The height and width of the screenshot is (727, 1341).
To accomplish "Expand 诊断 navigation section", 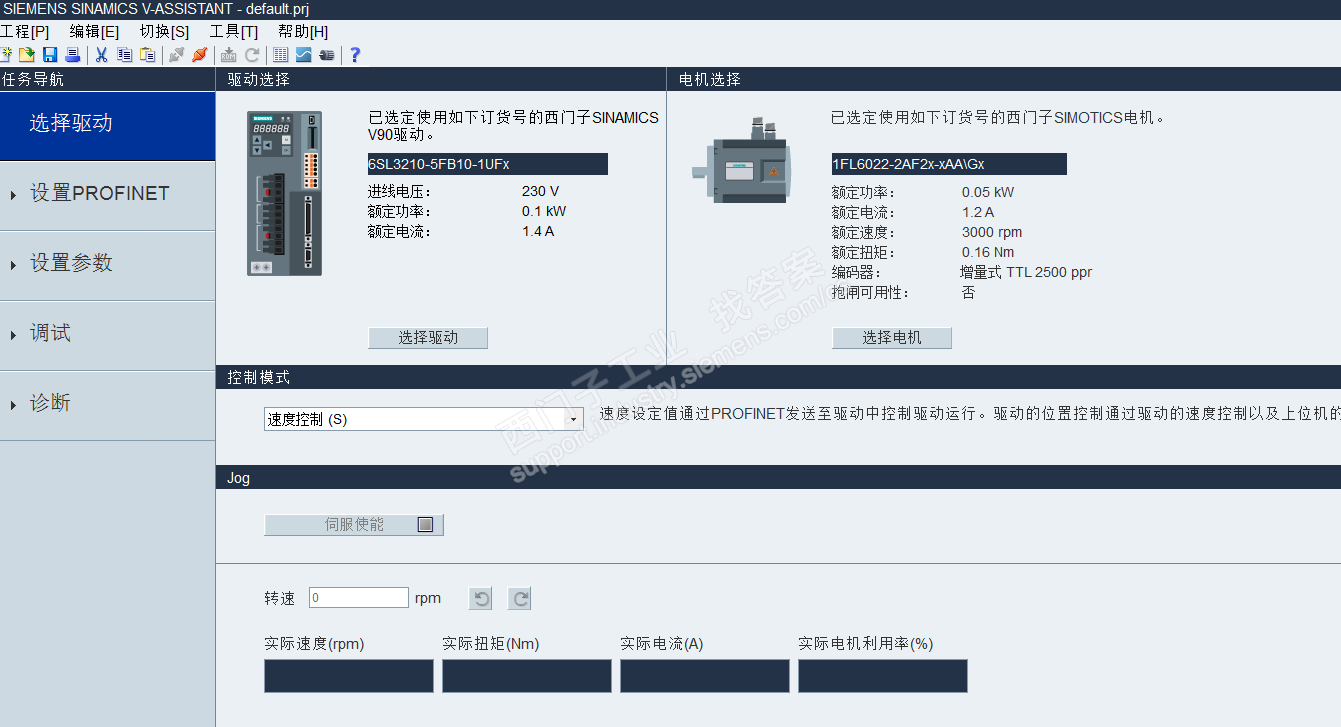I will click(107, 405).
